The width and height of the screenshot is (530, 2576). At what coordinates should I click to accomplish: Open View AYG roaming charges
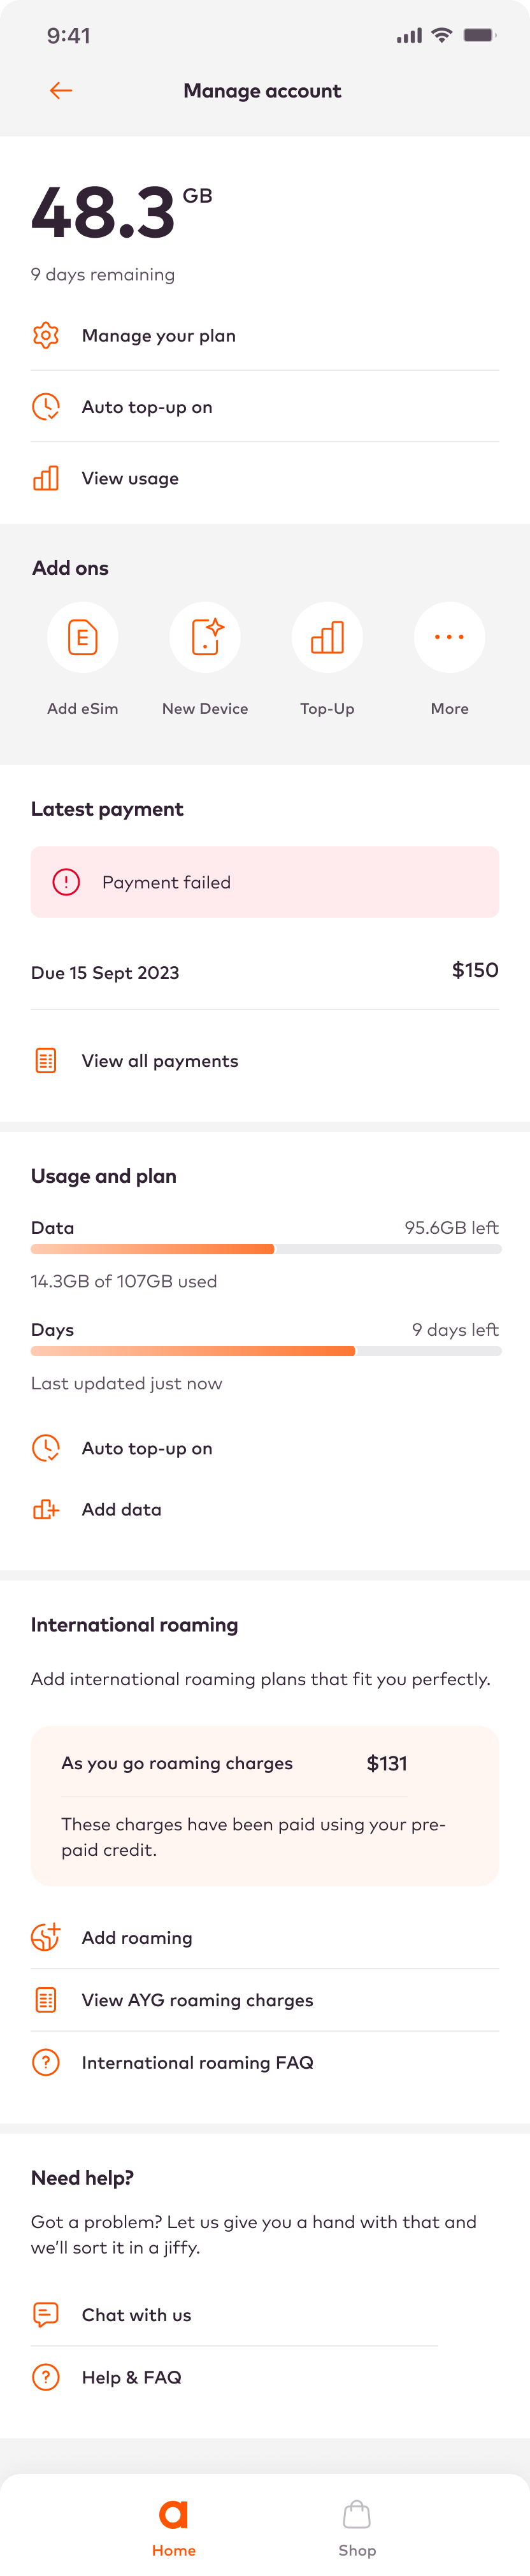point(197,2000)
